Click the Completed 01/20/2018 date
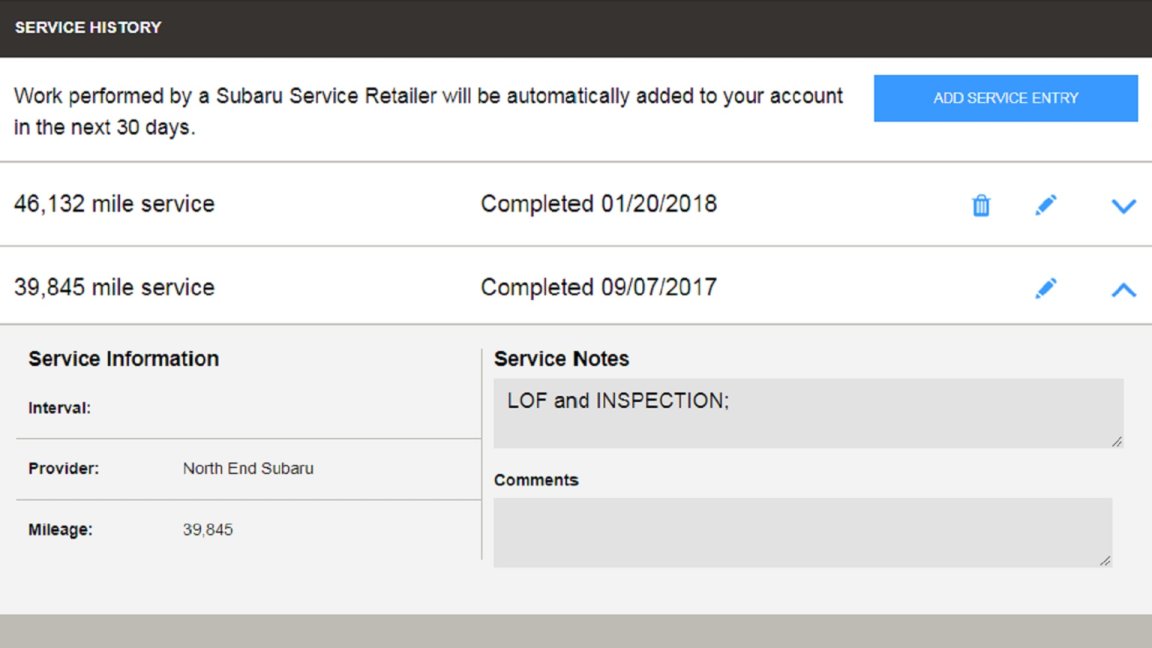 click(598, 204)
